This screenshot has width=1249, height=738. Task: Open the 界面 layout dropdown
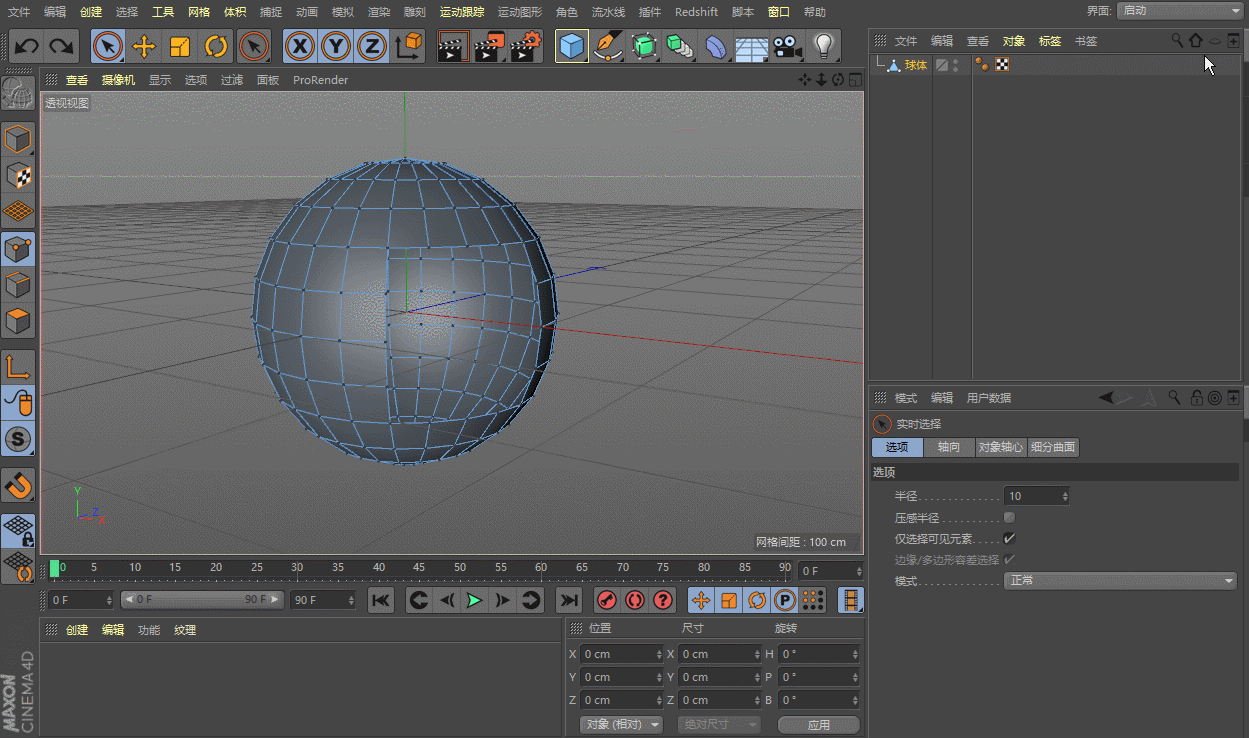pyautogui.click(x=1180, y=11)
